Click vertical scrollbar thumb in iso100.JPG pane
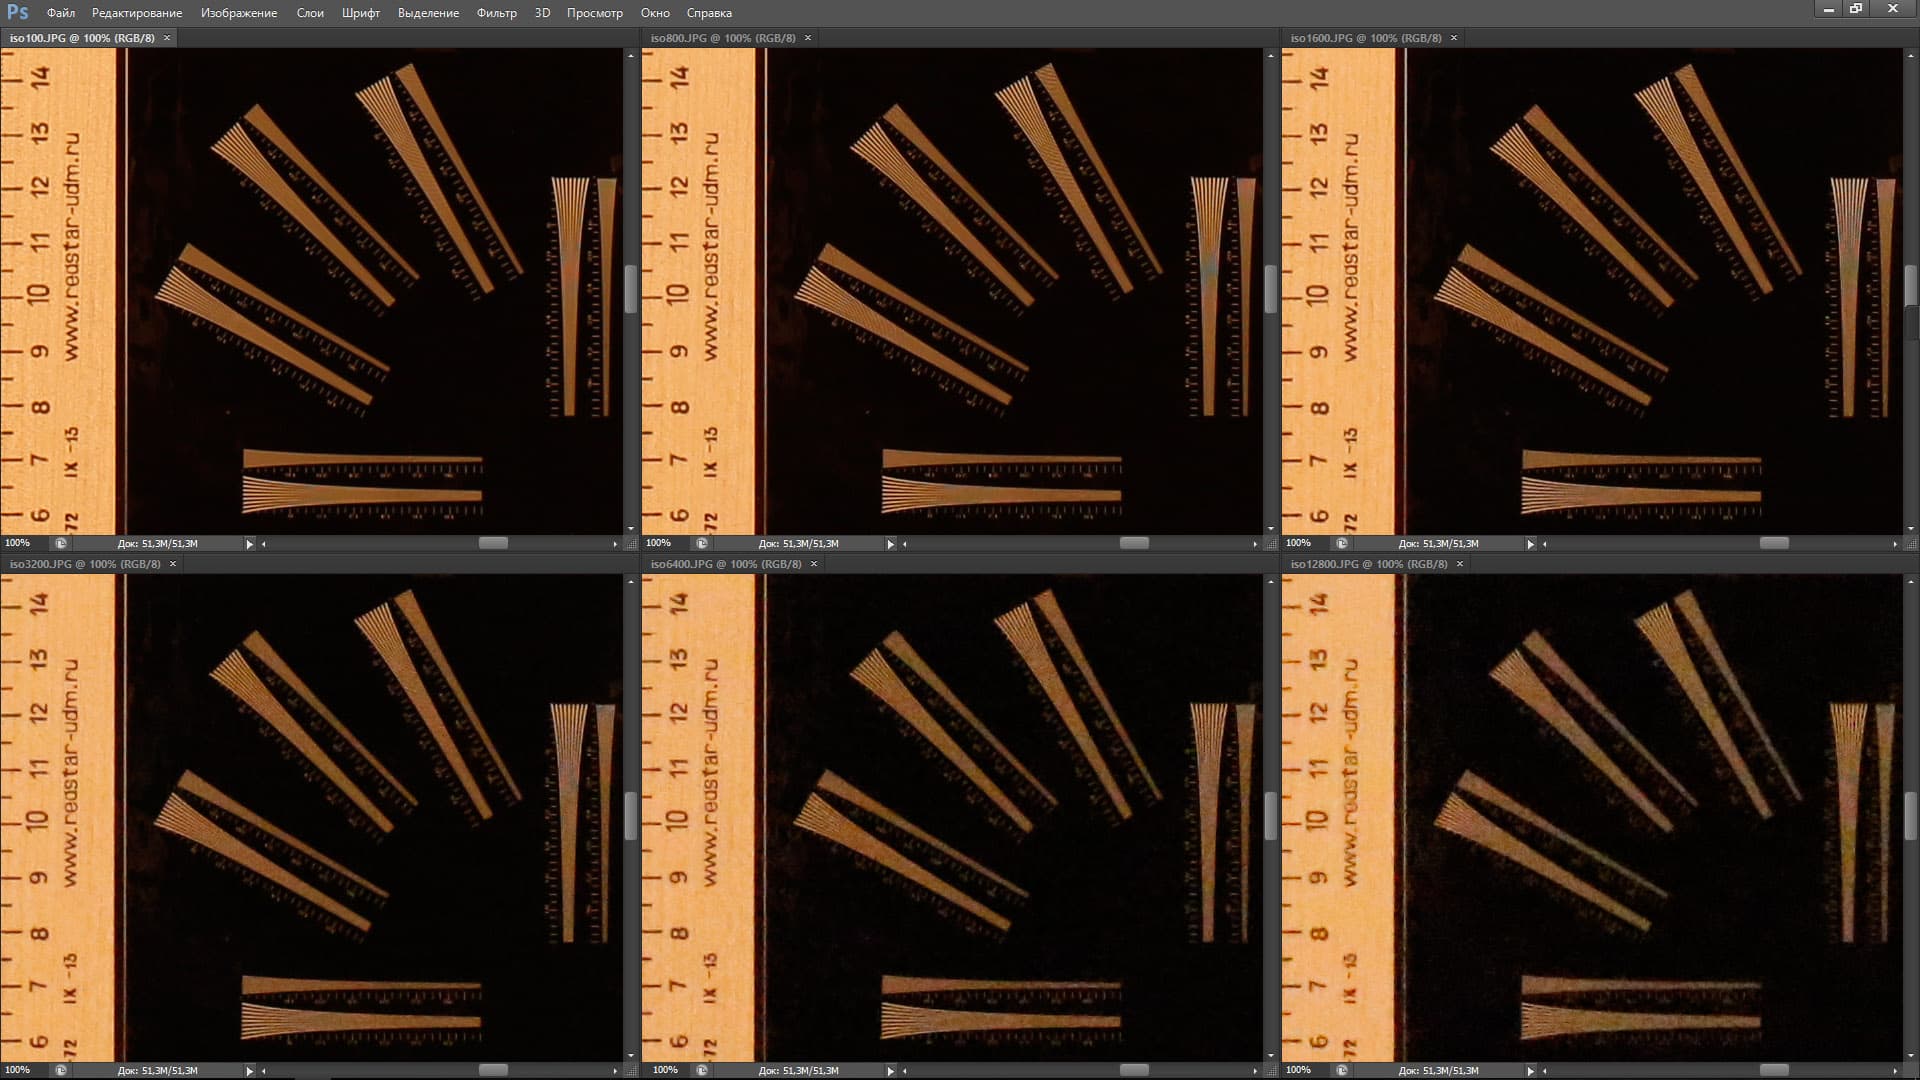 pos(631,290)
